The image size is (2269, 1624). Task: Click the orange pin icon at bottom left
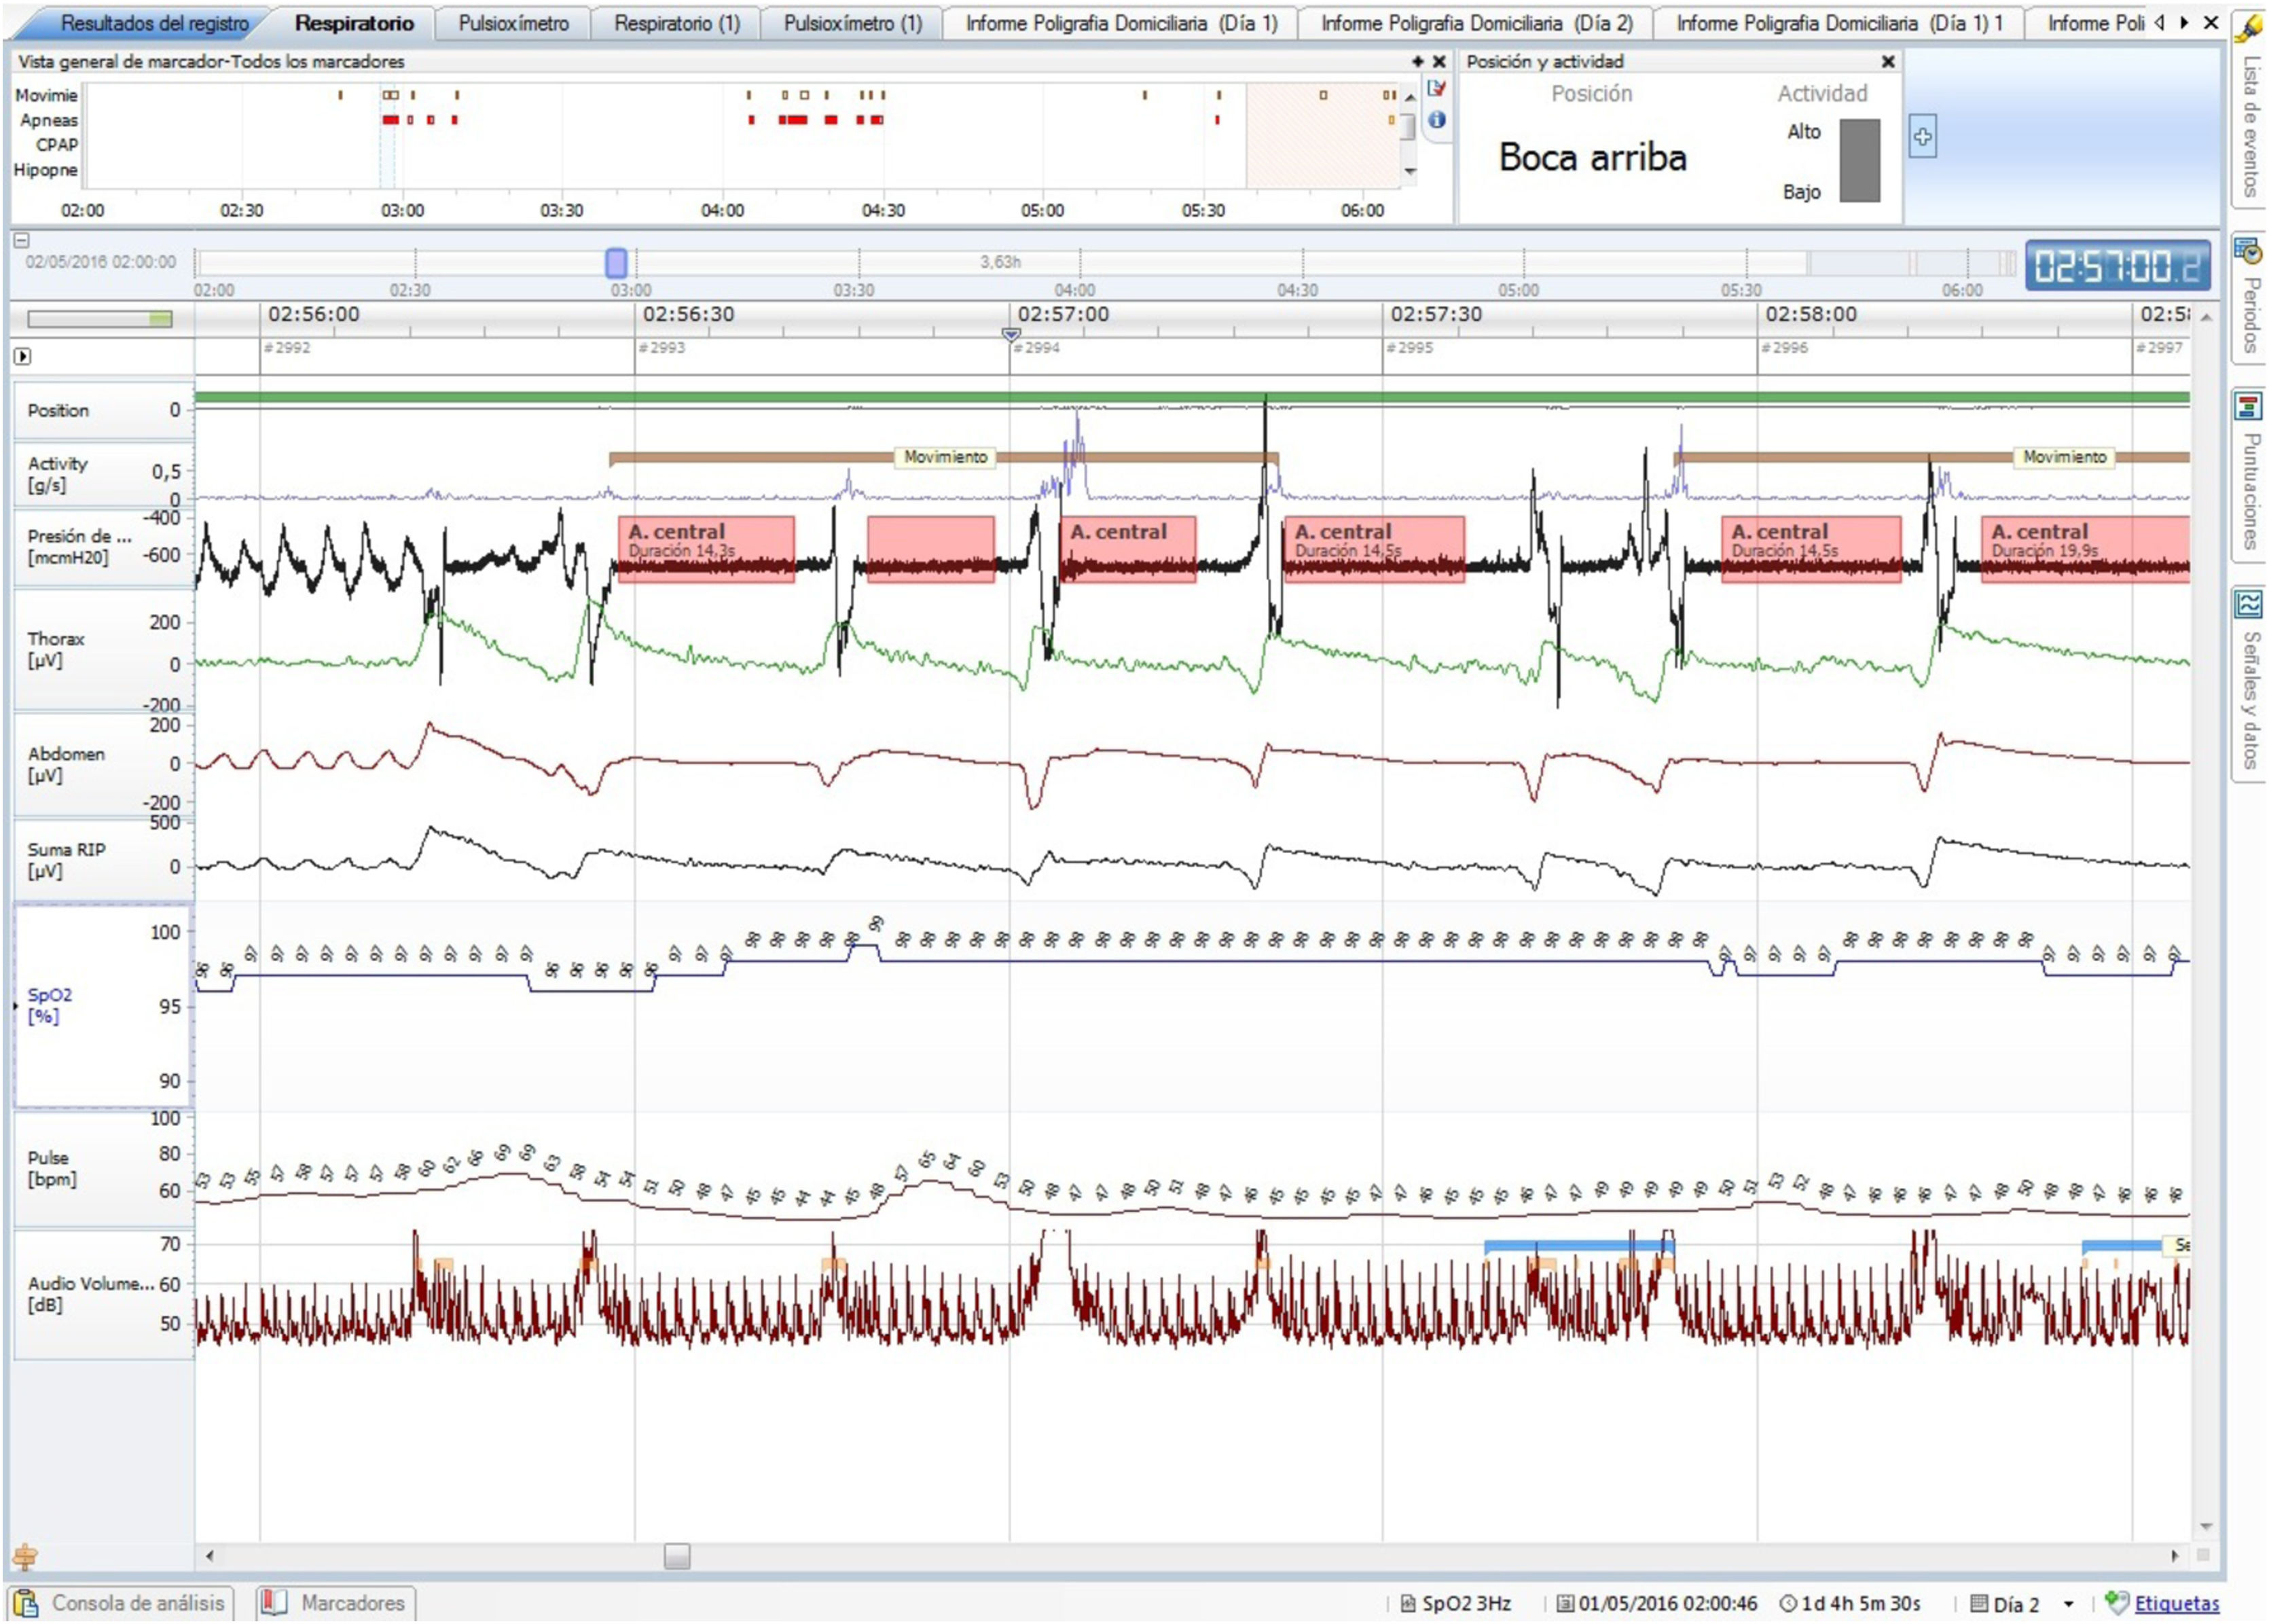pos(25,1557)
